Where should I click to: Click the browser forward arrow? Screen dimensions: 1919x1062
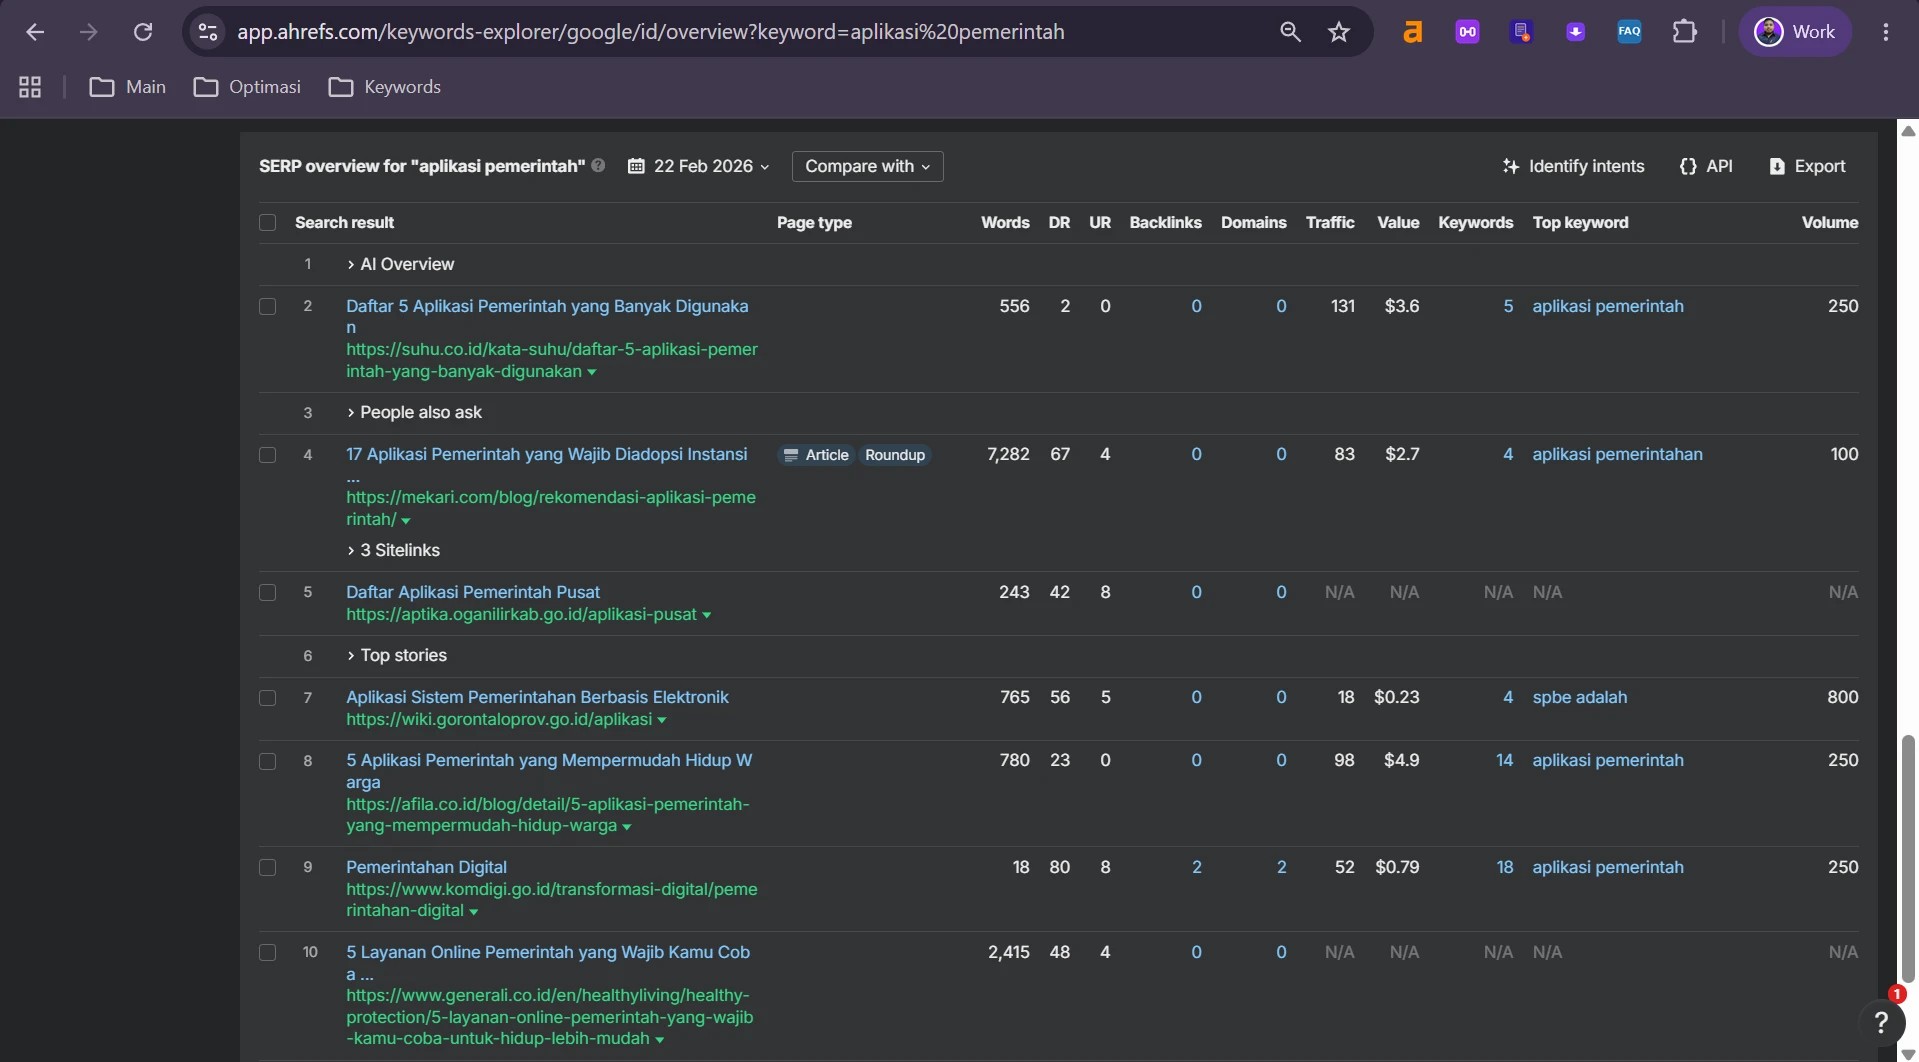pos(89,32)
